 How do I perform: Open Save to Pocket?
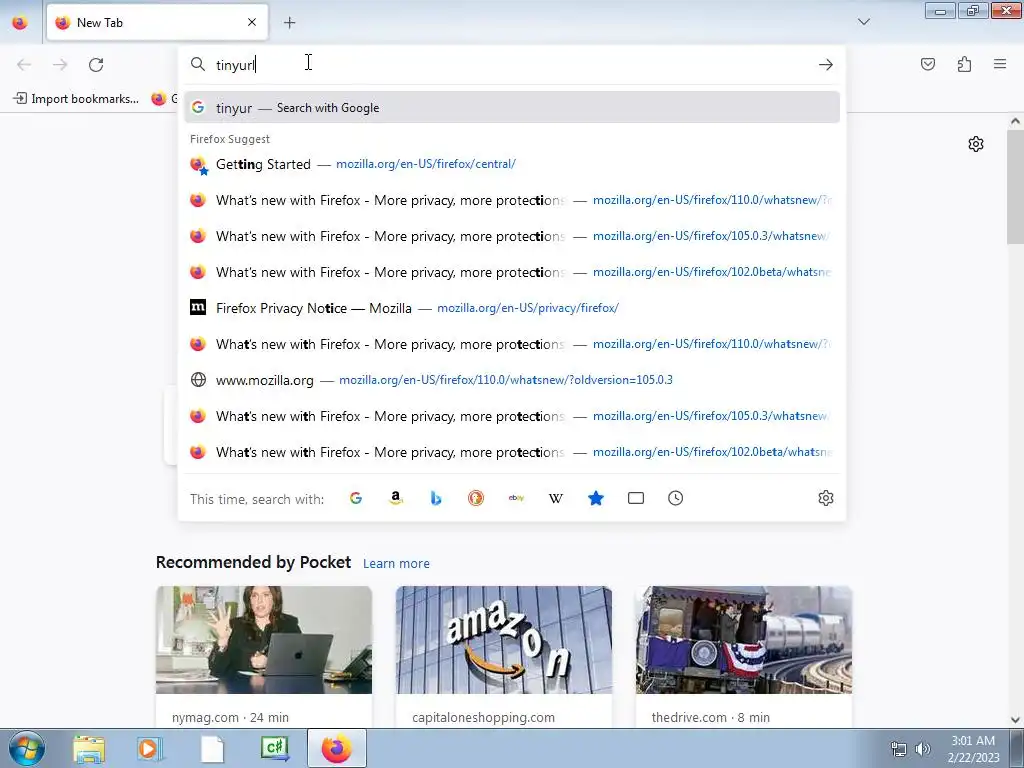[927, 64]
